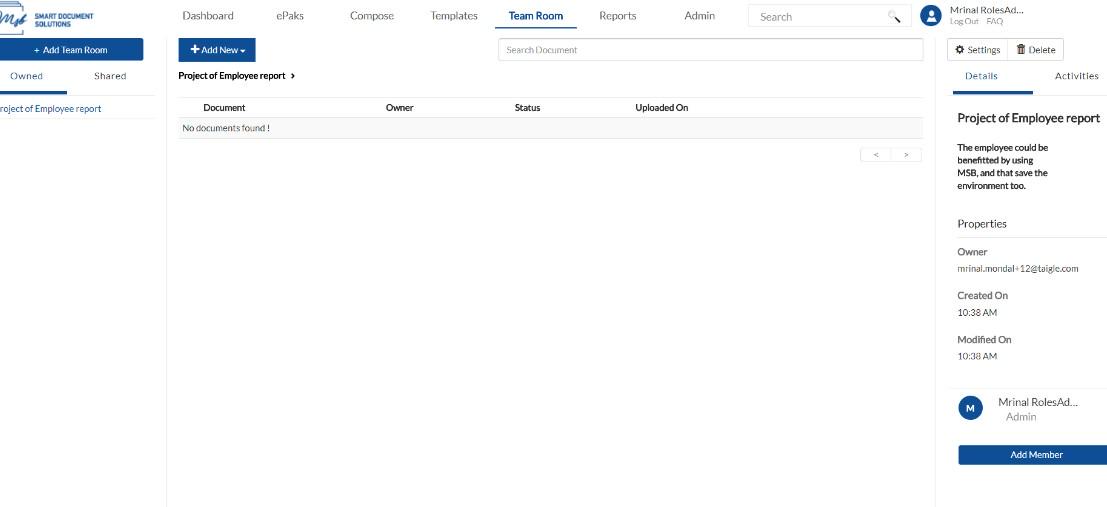
Task: Click the owner email mrinal.mondal+12@taigle.com
Action: (x=1017, y=269)
